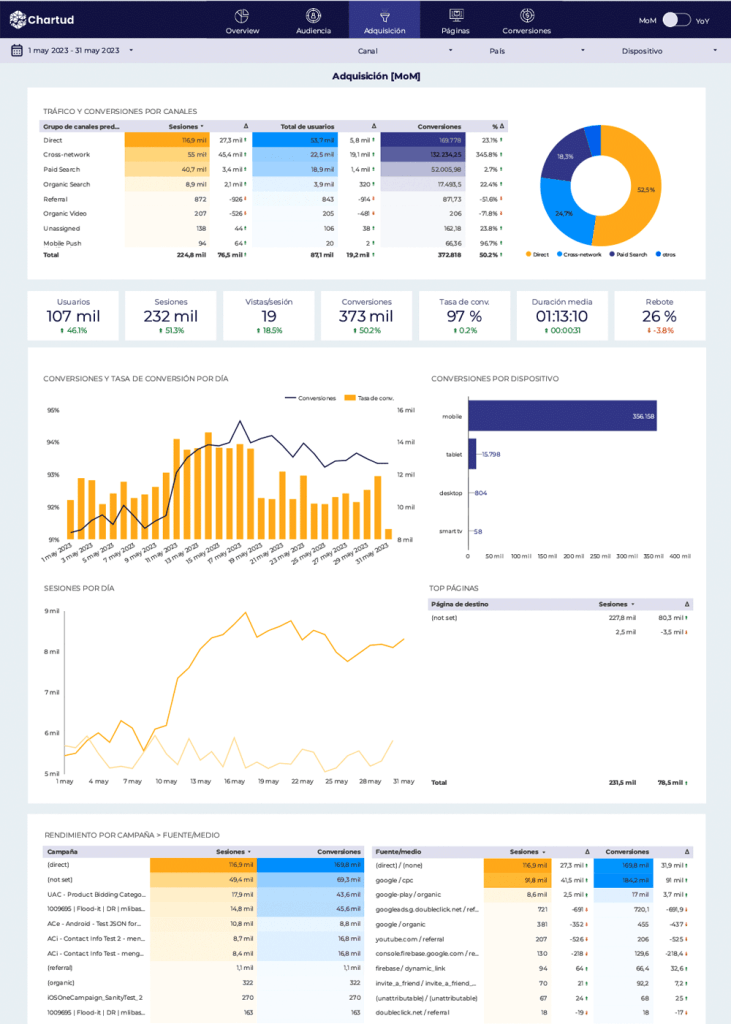731x1024 pixels.
Task: Click the Cross-network legend swatch
Action: click(x=559, y=254)
